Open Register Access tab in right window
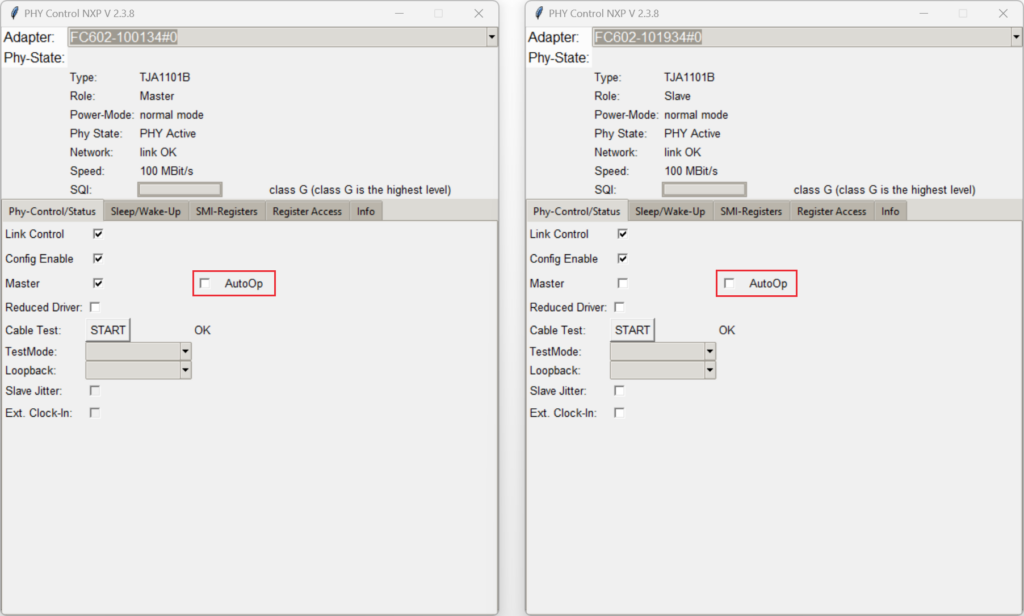Screen dimensions: 1024x616 pos(831,211)
